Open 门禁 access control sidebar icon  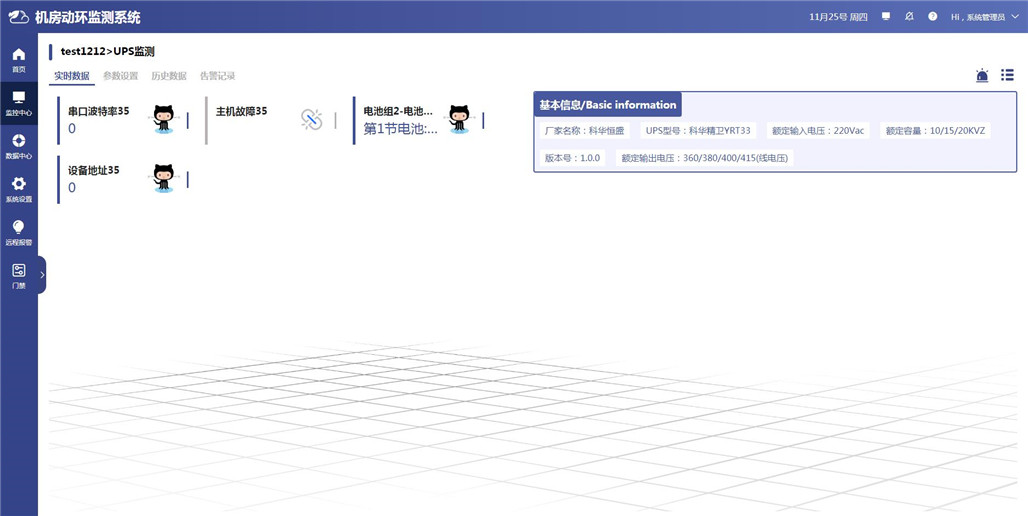(18, 275)
